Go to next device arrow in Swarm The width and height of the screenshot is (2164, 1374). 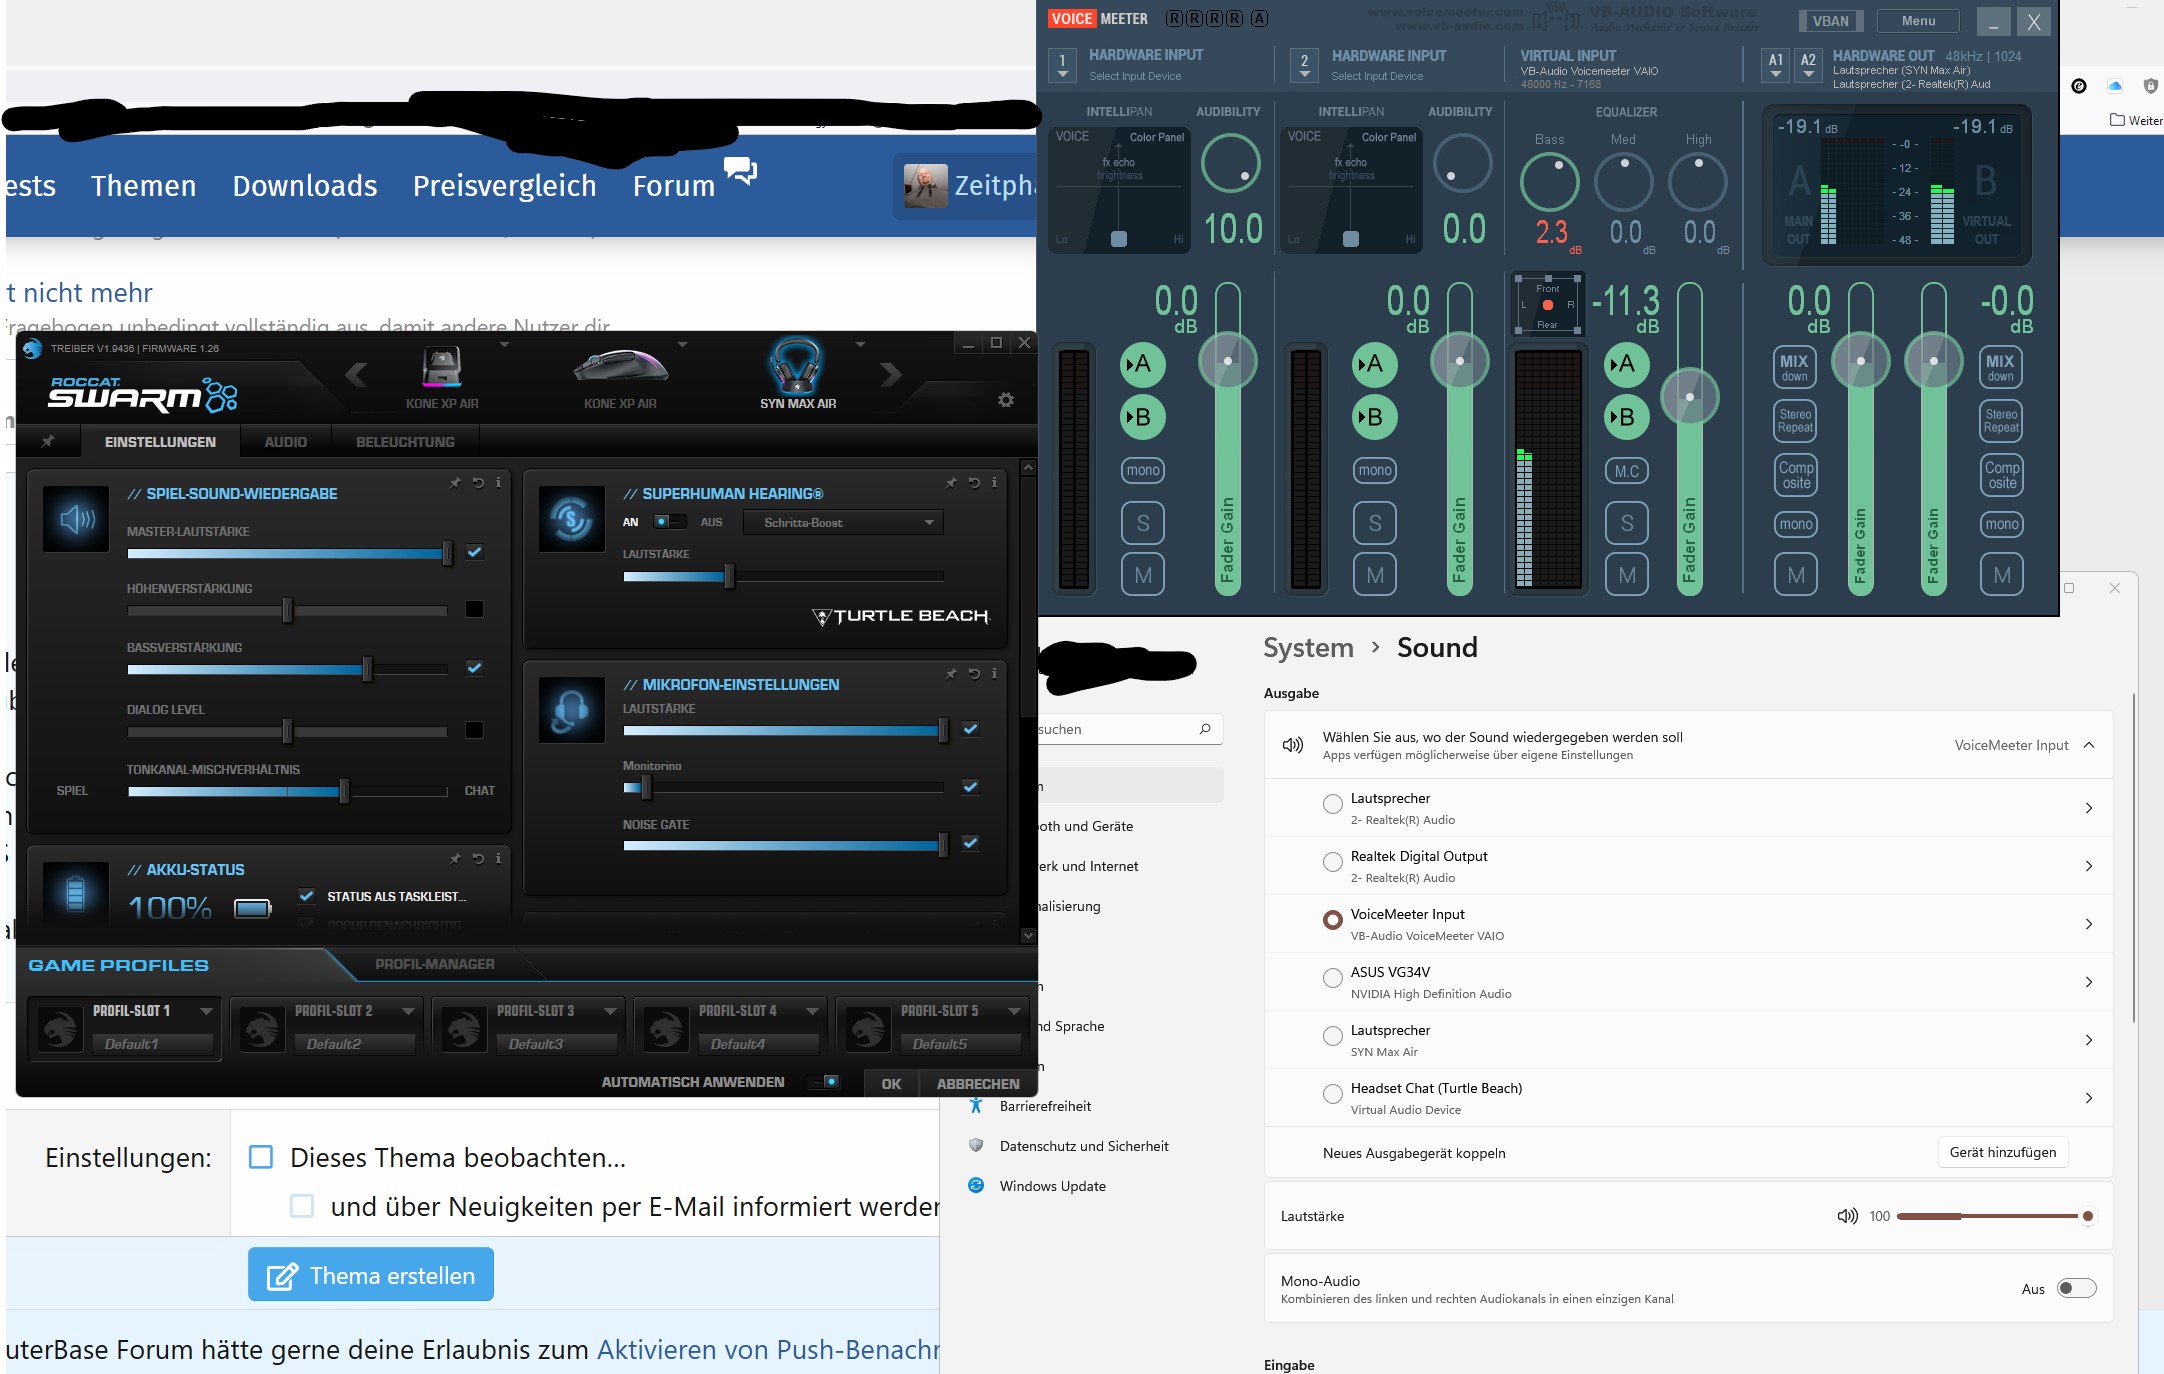point(891,375)
